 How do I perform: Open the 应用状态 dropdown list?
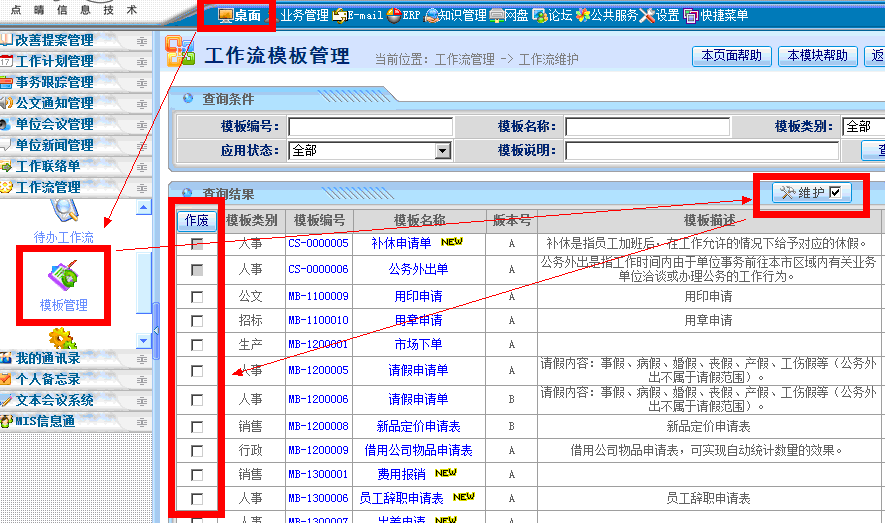click(443, 151)
